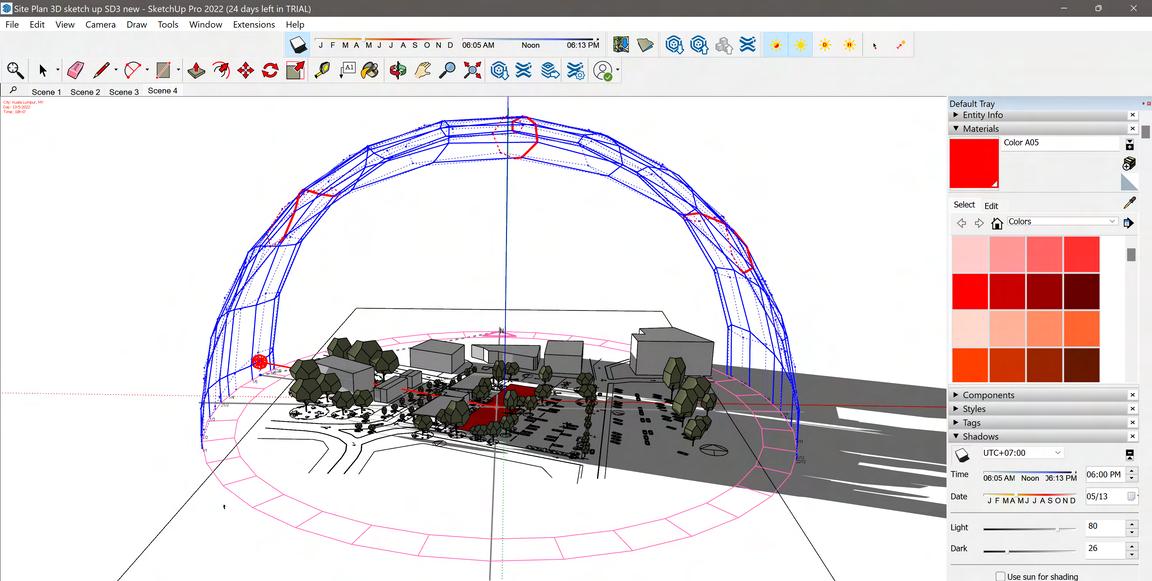Expand the Components panel header
The width and height of the screenshot is (1152, 581).
(x=988, y=395)
